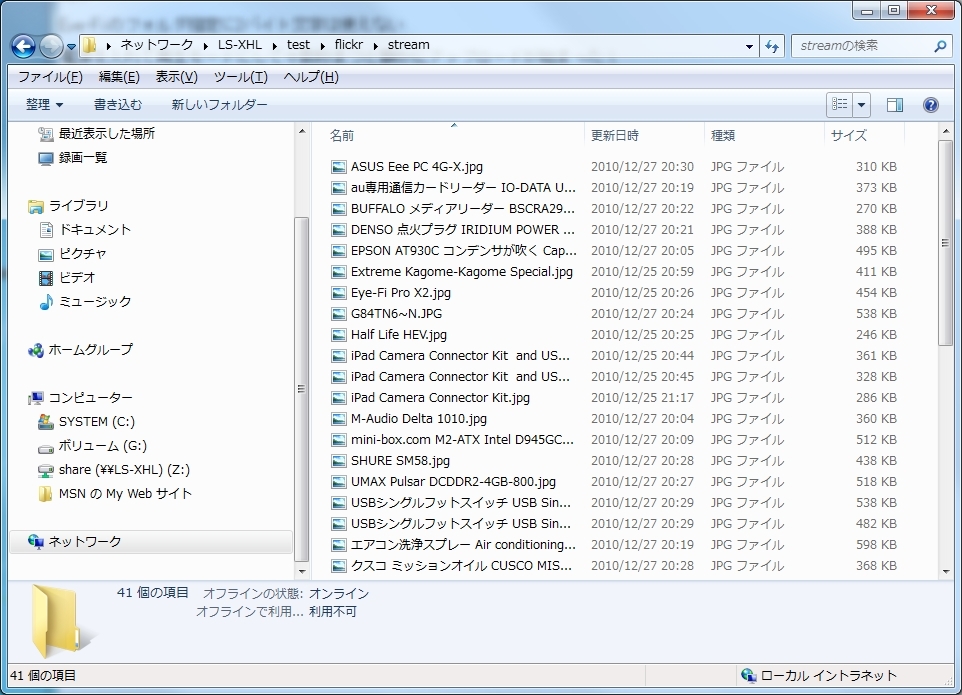
Task: Click the blue help question icon
Action: coord(930,105)
